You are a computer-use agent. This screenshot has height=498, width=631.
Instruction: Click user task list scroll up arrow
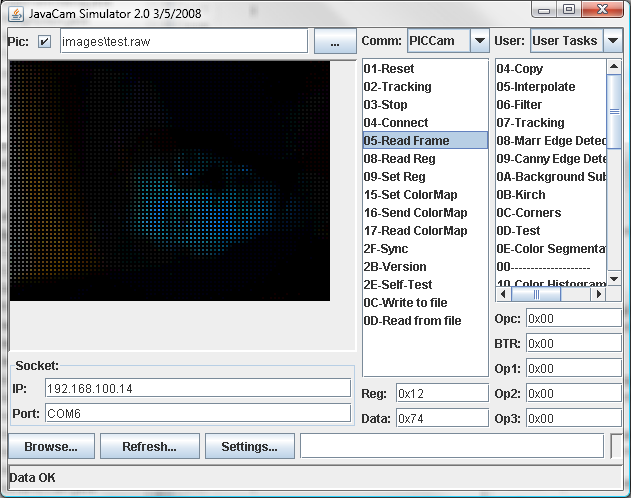coord(614,66)
